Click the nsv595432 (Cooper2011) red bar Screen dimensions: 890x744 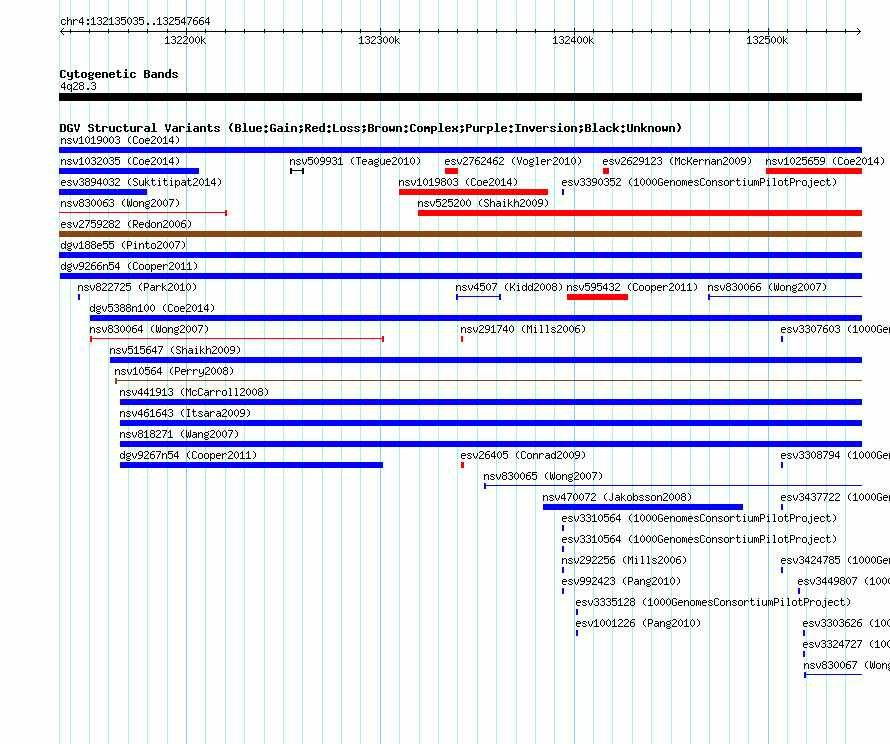pos(597,297)
